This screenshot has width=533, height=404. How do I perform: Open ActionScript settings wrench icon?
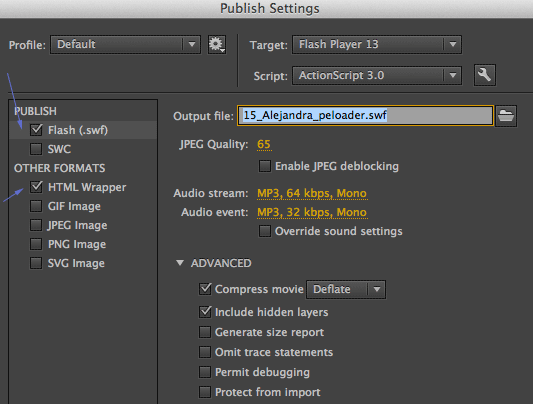point(485,75)
